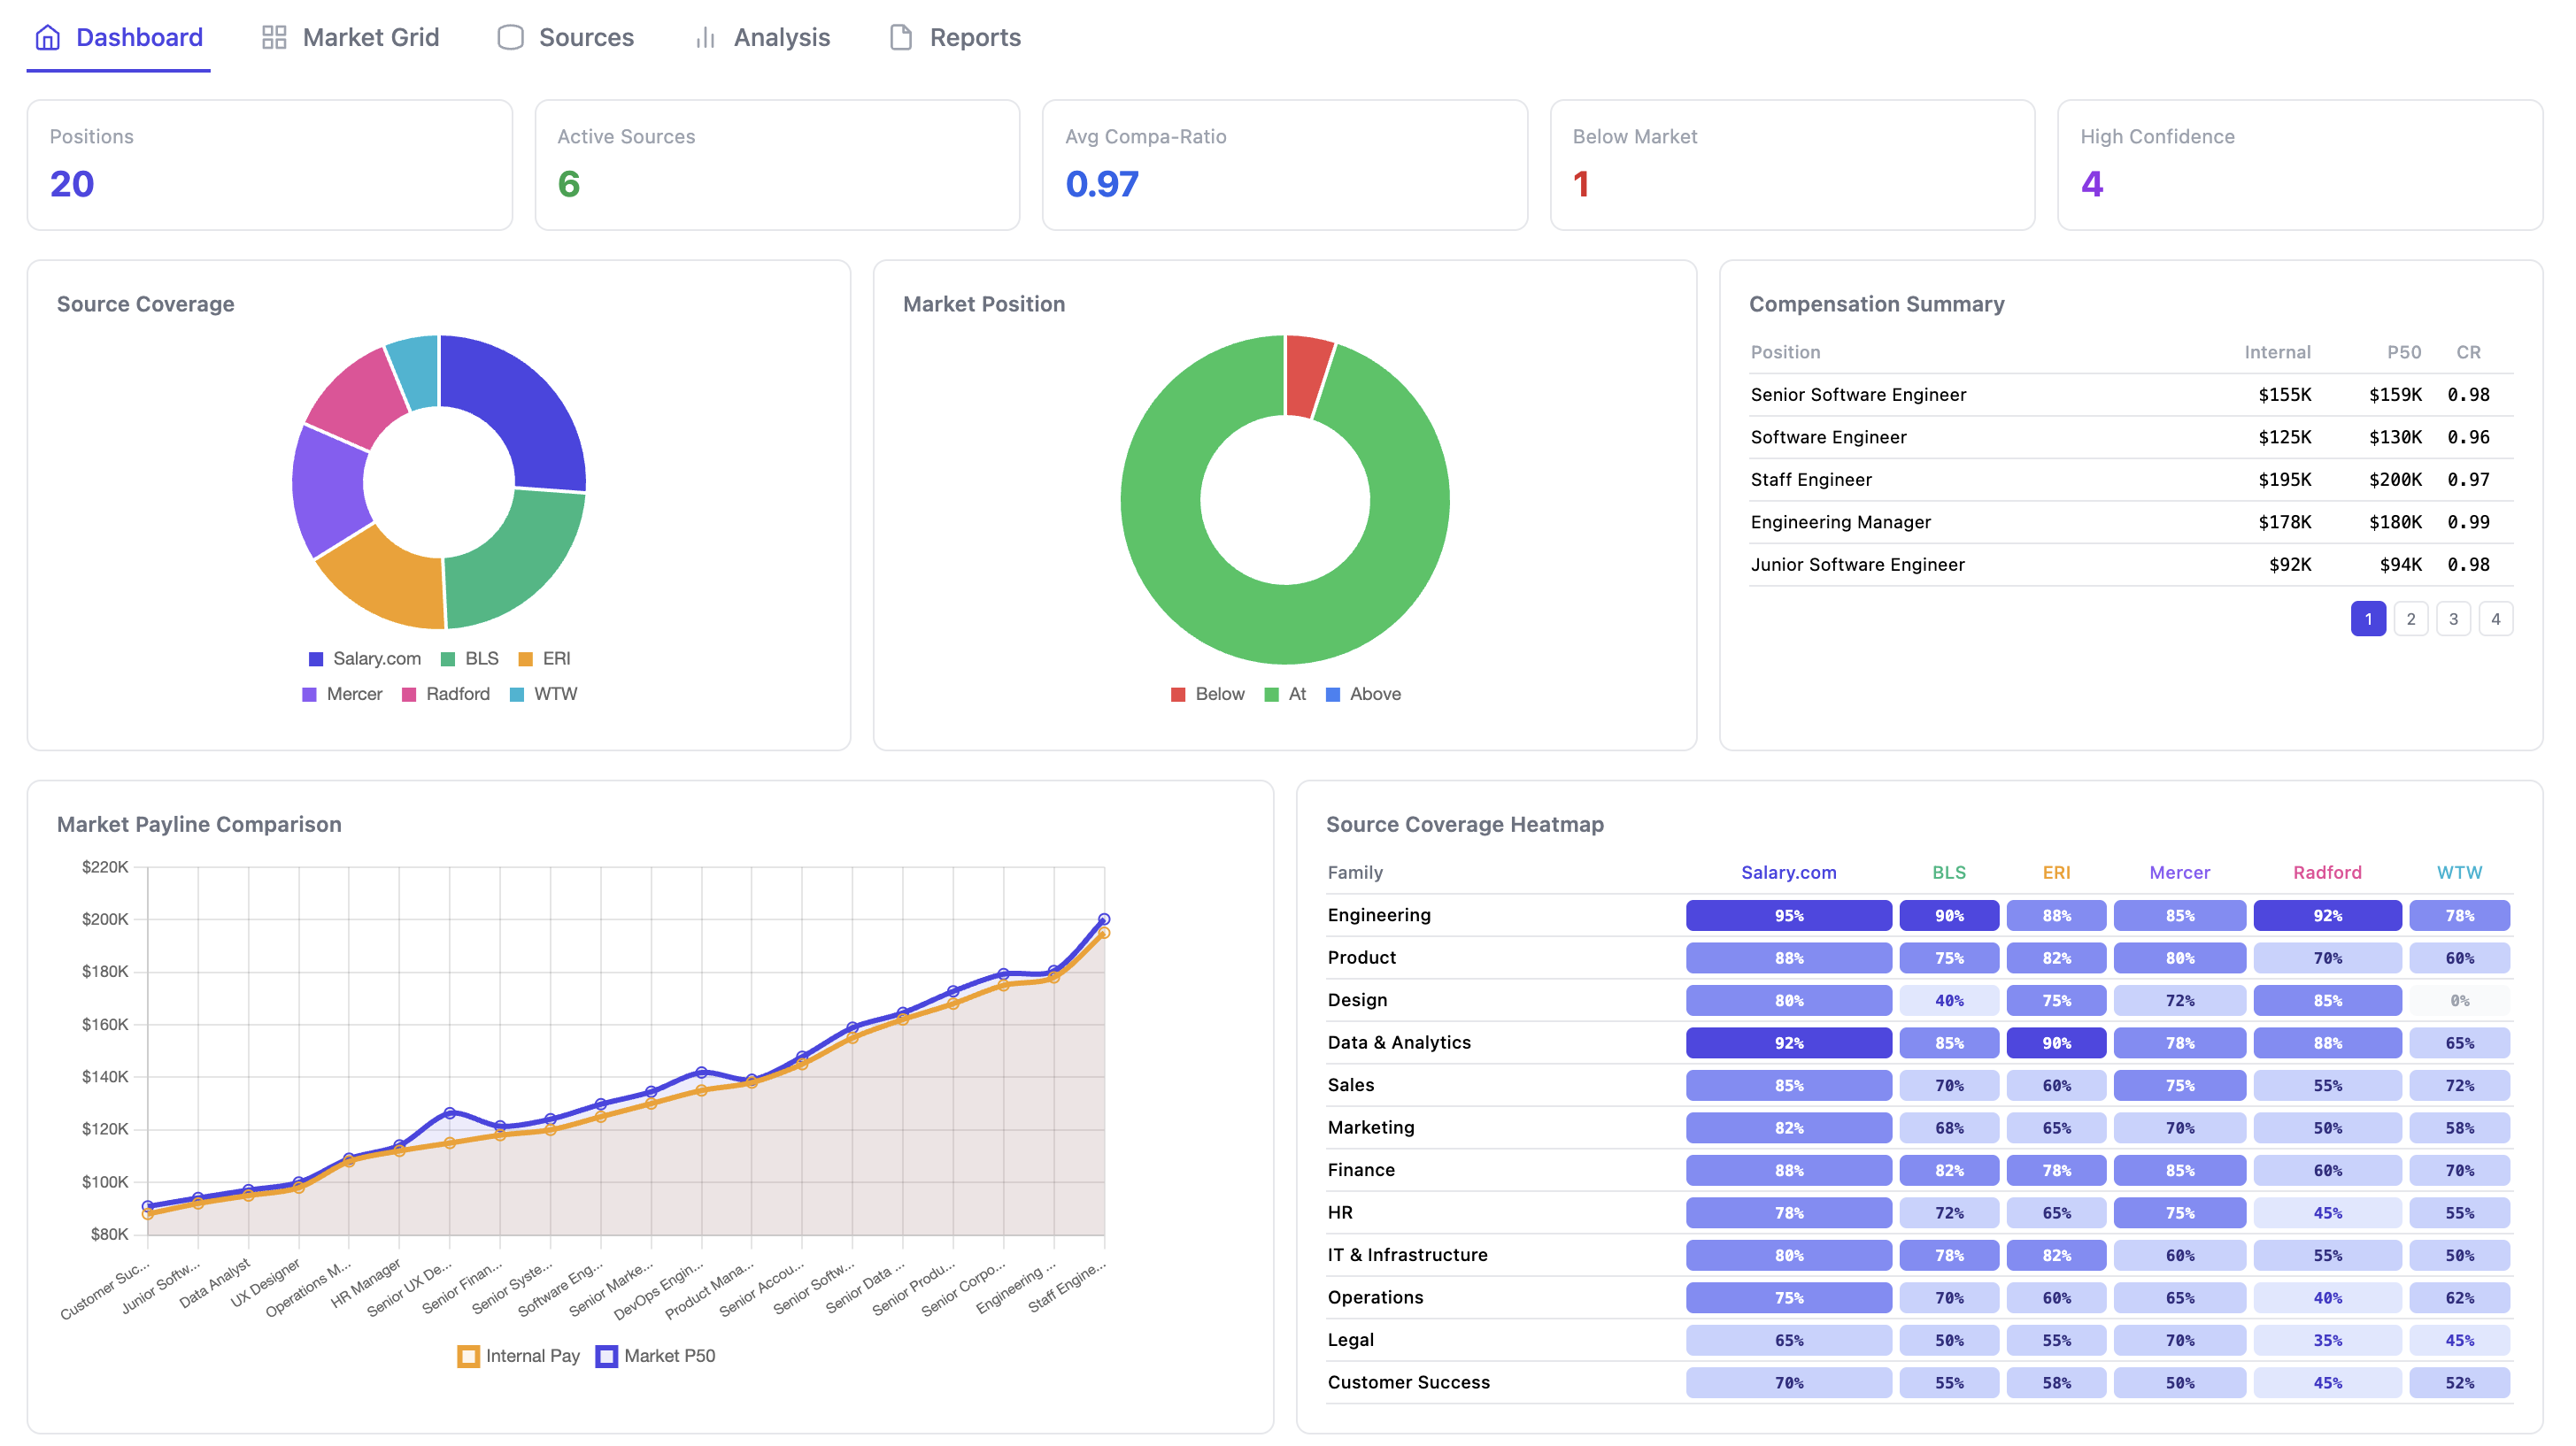
Task: Toggle Internal Pay legend in payline chart
Action: 519,1356
